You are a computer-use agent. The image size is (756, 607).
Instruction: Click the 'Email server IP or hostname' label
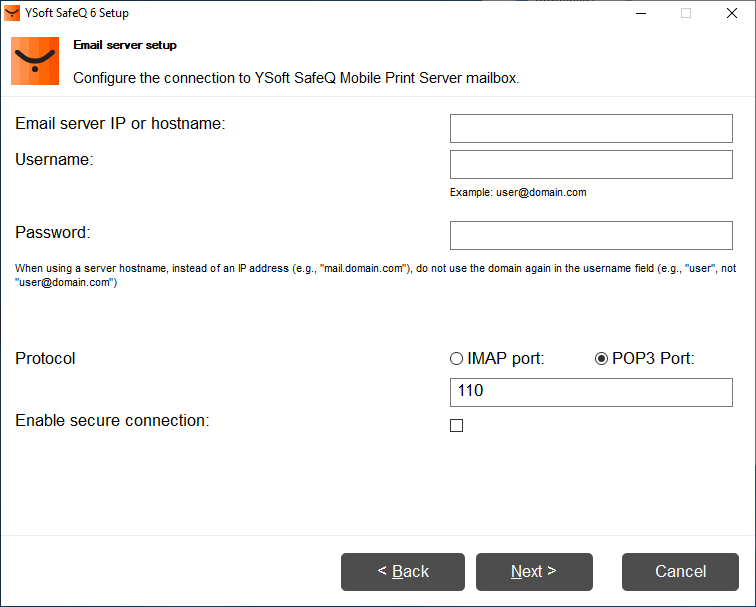pos(120,124)
